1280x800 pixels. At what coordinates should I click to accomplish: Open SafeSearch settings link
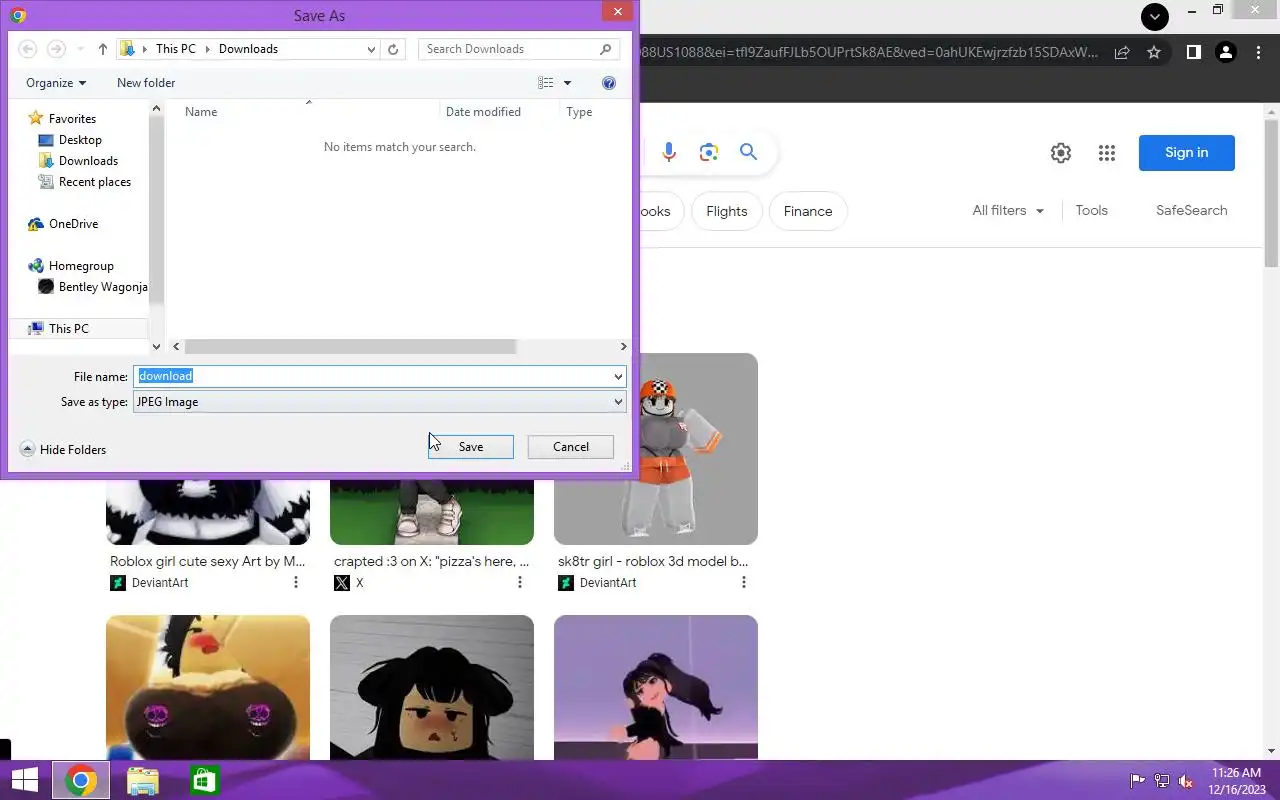[1192, 211]
